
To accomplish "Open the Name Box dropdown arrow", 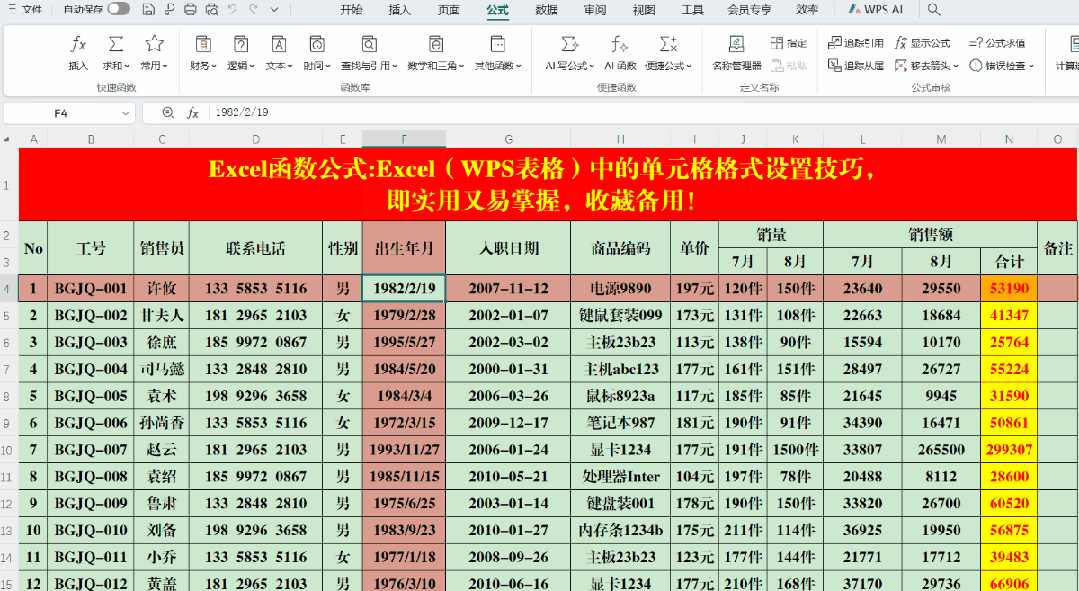I will point(126,113).
